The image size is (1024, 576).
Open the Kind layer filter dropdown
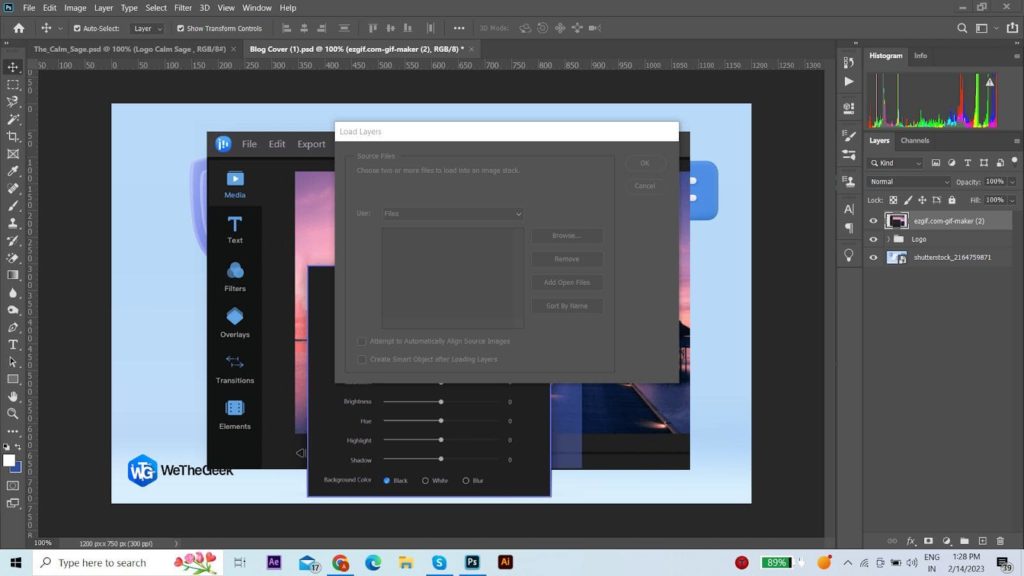pos(895,163)
